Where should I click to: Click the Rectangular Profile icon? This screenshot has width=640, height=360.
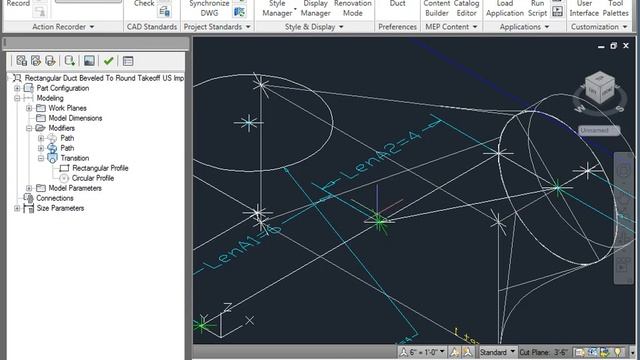pyautogui.click(x=64, y=168)
